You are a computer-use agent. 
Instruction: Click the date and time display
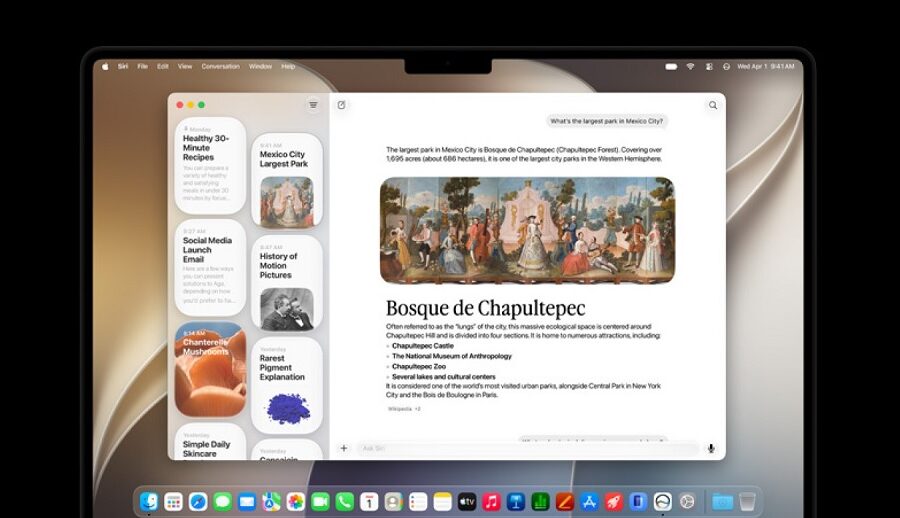pos(766,67)
